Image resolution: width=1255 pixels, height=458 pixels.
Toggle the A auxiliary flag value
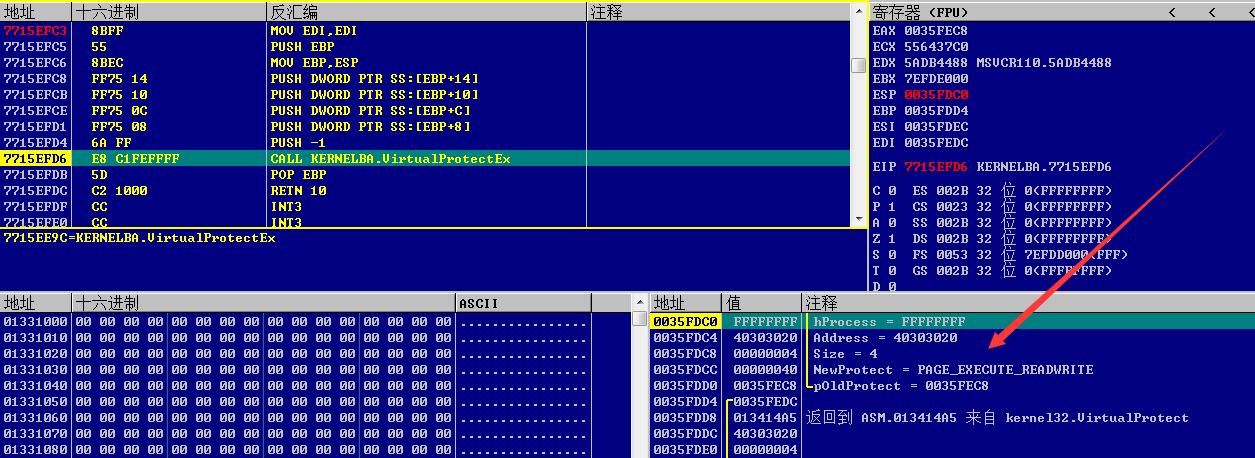pyautogui.click(x=891, y=223)
